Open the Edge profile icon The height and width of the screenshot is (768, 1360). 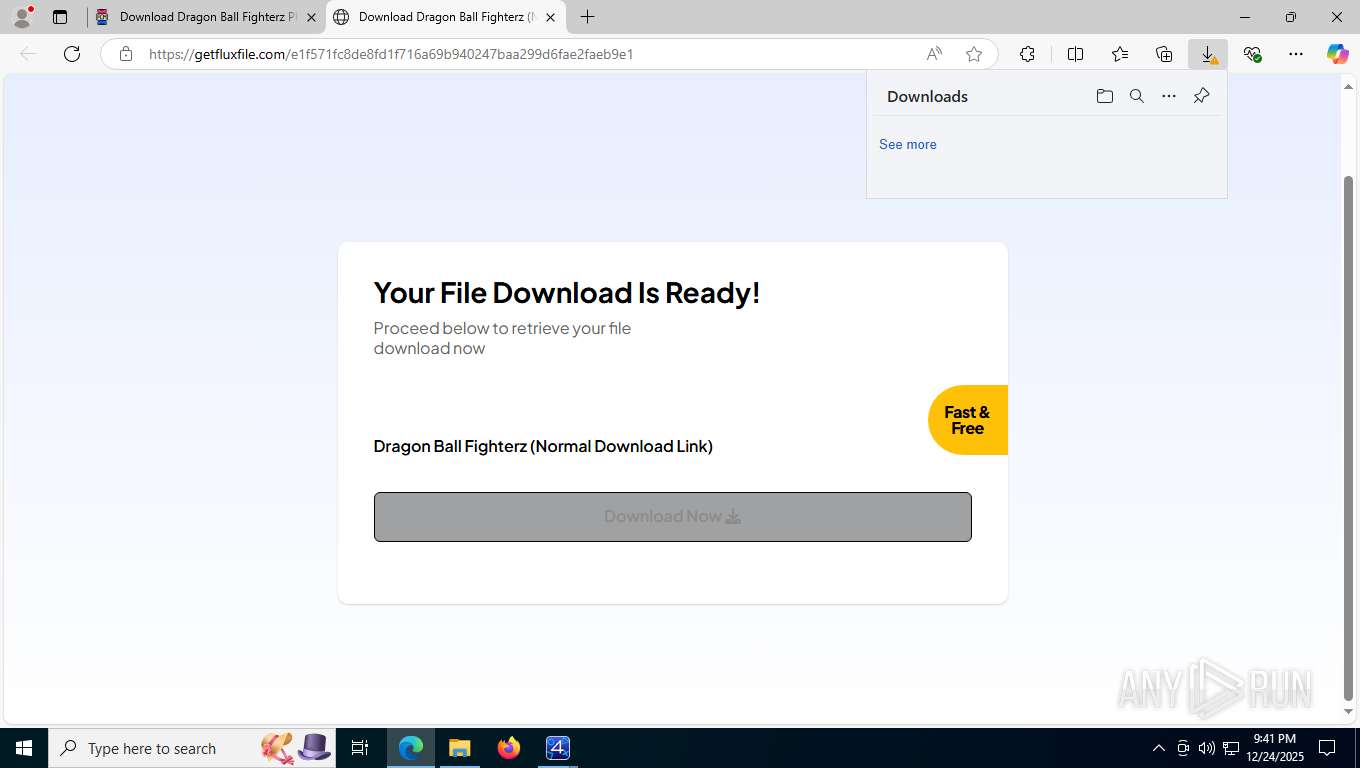(x=22, y=17)
